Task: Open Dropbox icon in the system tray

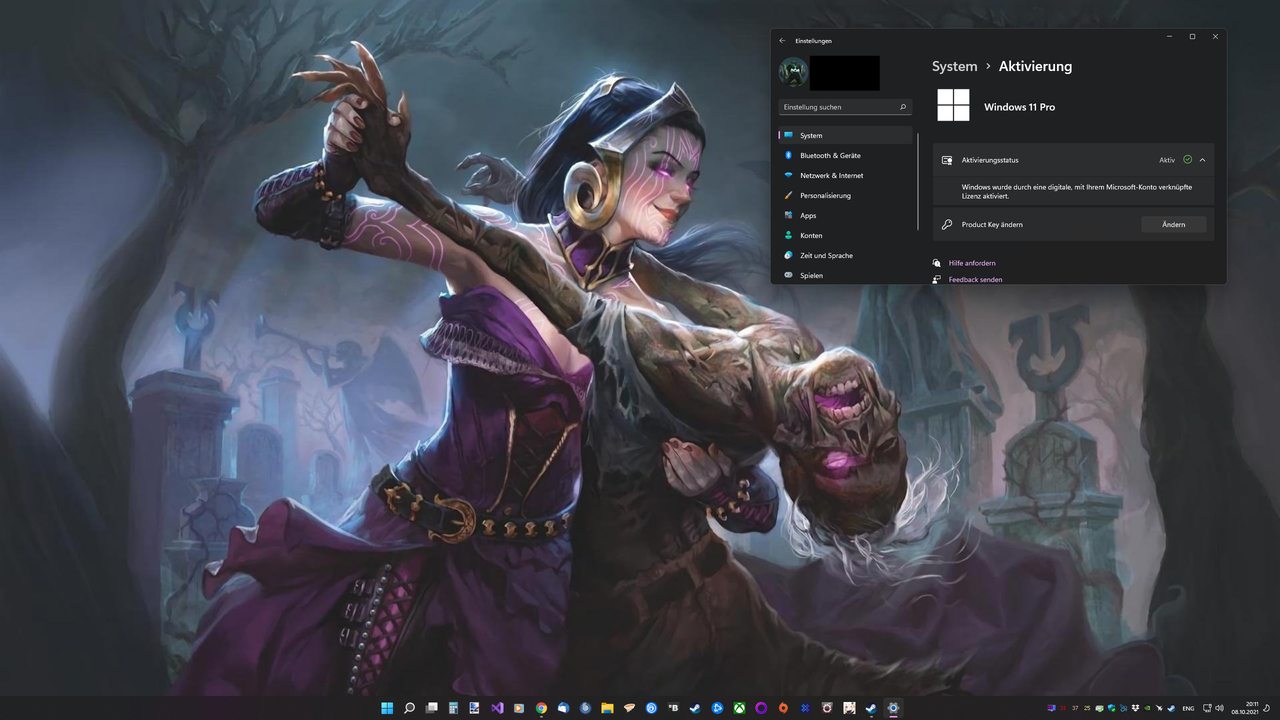Action: pos(1135,708)
